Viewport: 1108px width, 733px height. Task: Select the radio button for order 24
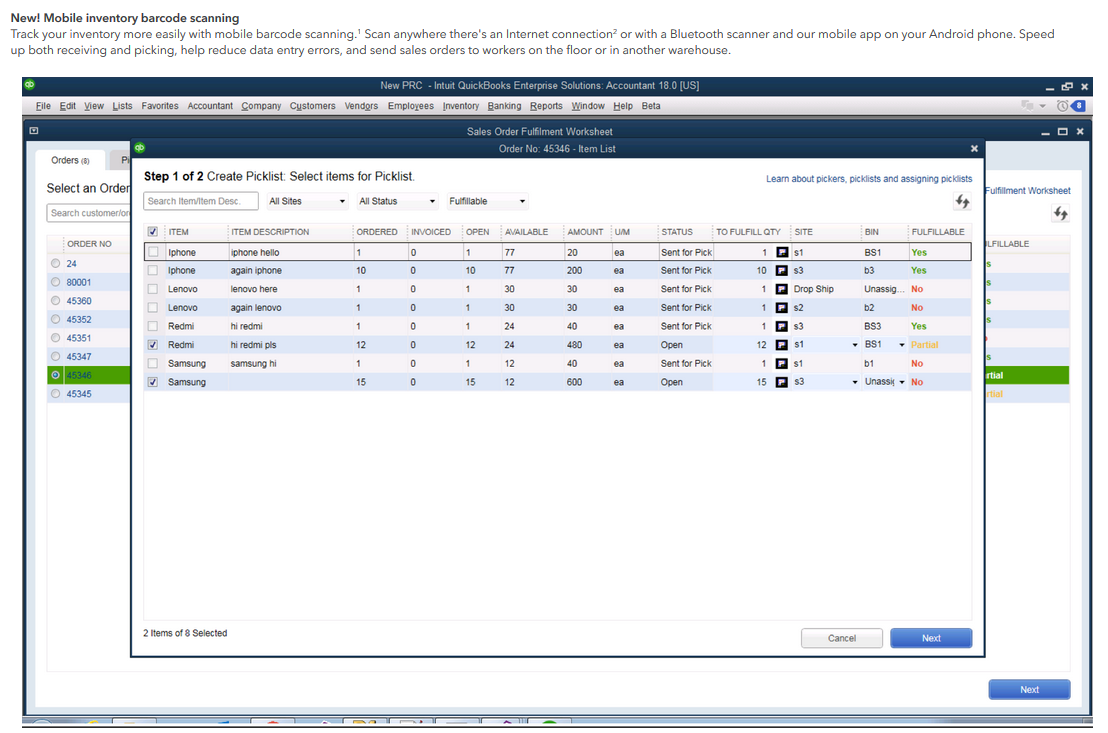pyautogui.click(x=56, y=264)
